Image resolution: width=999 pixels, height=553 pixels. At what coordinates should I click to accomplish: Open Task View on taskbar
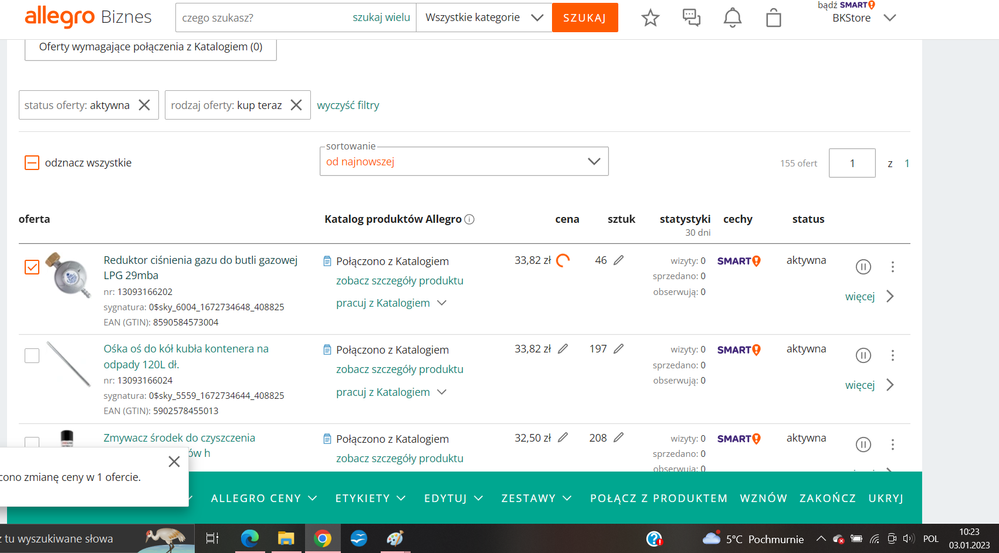[x=212, y=538]
